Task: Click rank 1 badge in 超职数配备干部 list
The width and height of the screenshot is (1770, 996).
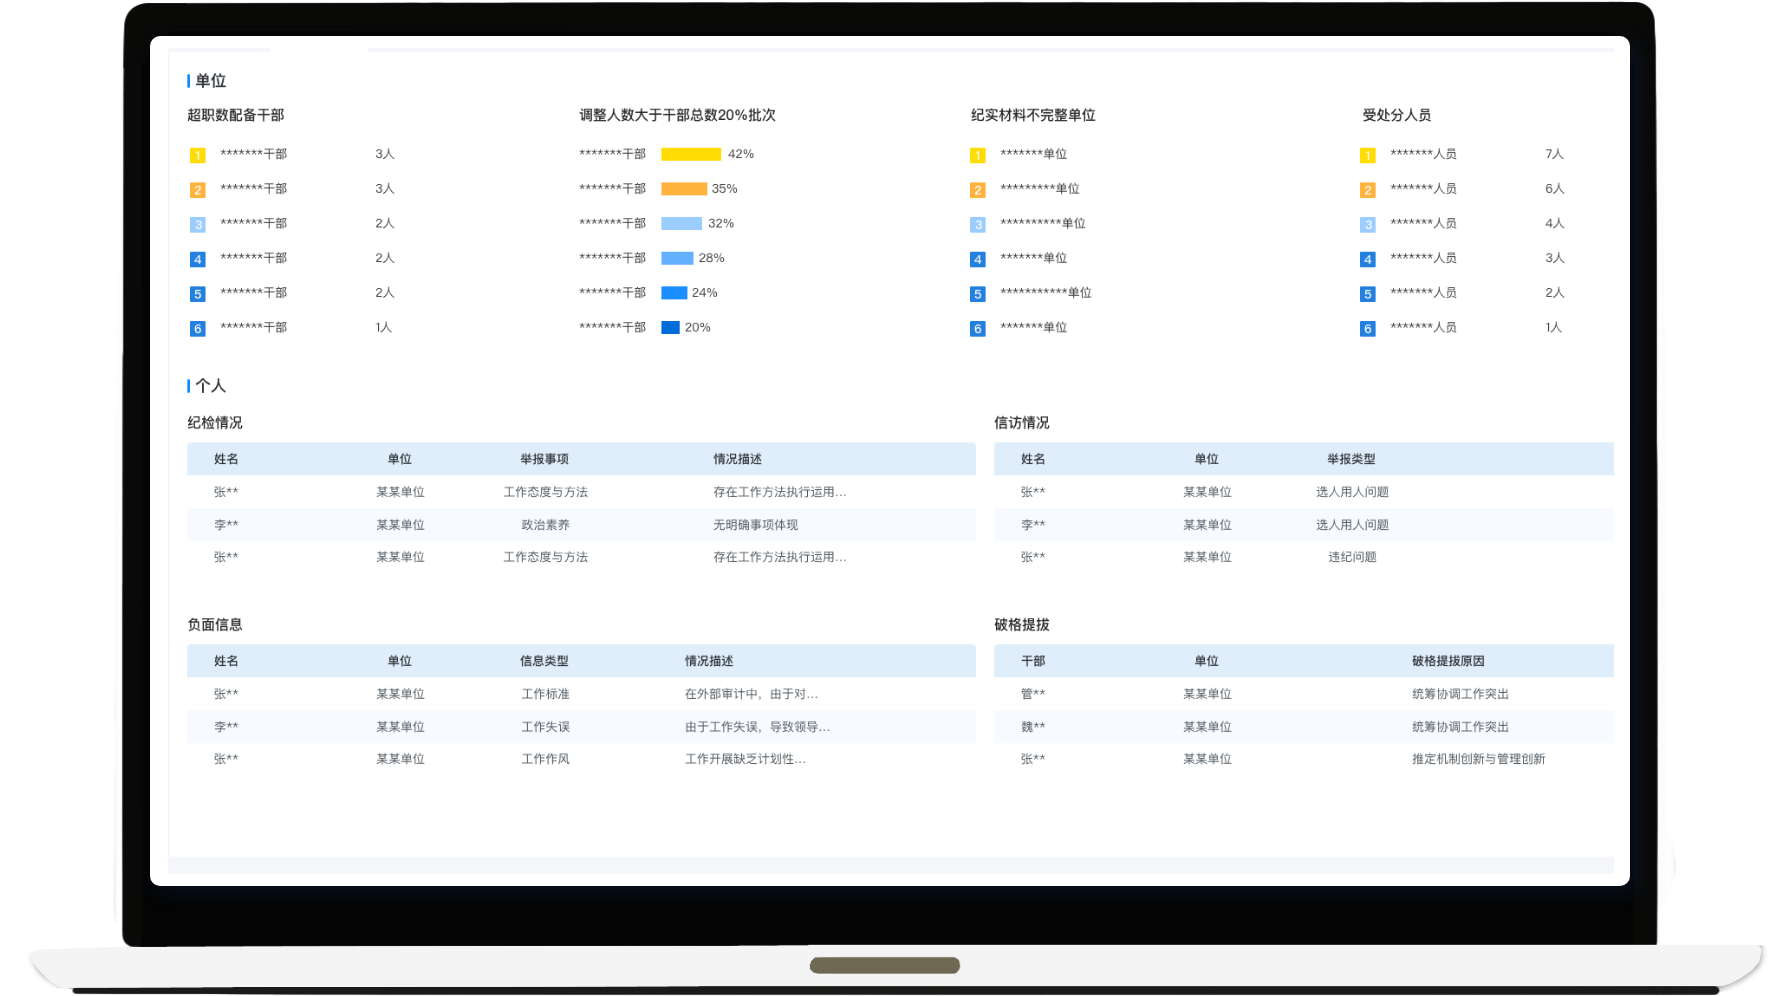Action: point(198,155)
